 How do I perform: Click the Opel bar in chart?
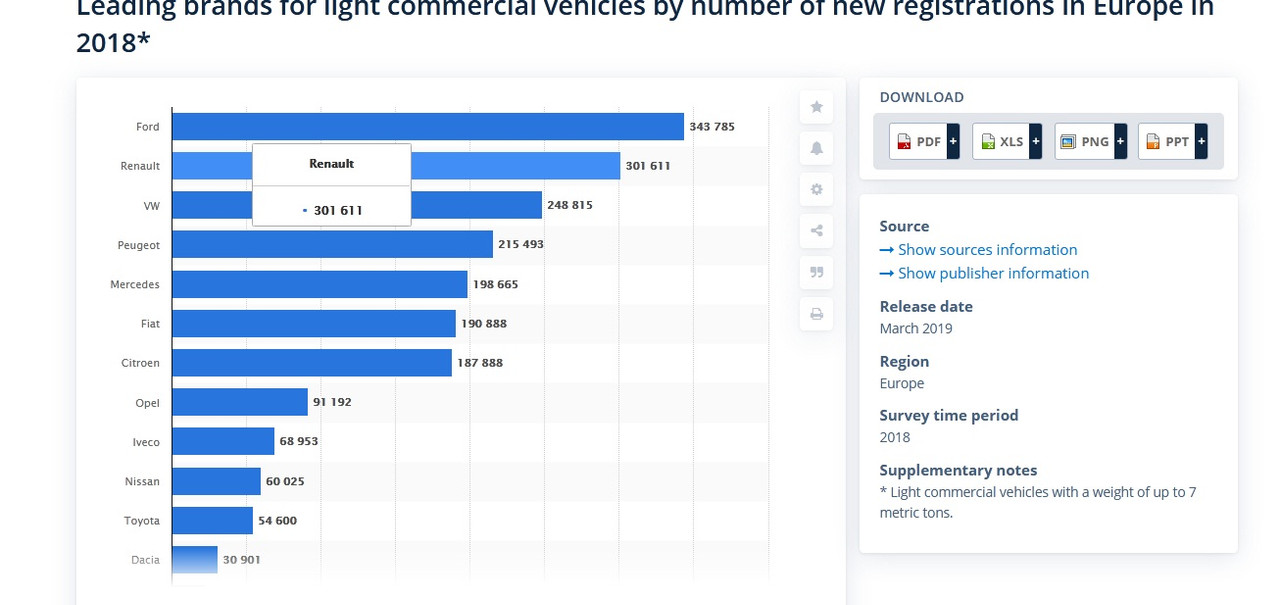click(240, 402)
